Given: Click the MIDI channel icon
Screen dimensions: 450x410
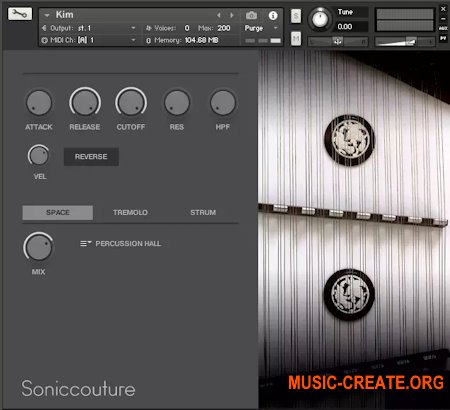Looking at the screenshot, I should pyautogui.click(x=44, y=40).
